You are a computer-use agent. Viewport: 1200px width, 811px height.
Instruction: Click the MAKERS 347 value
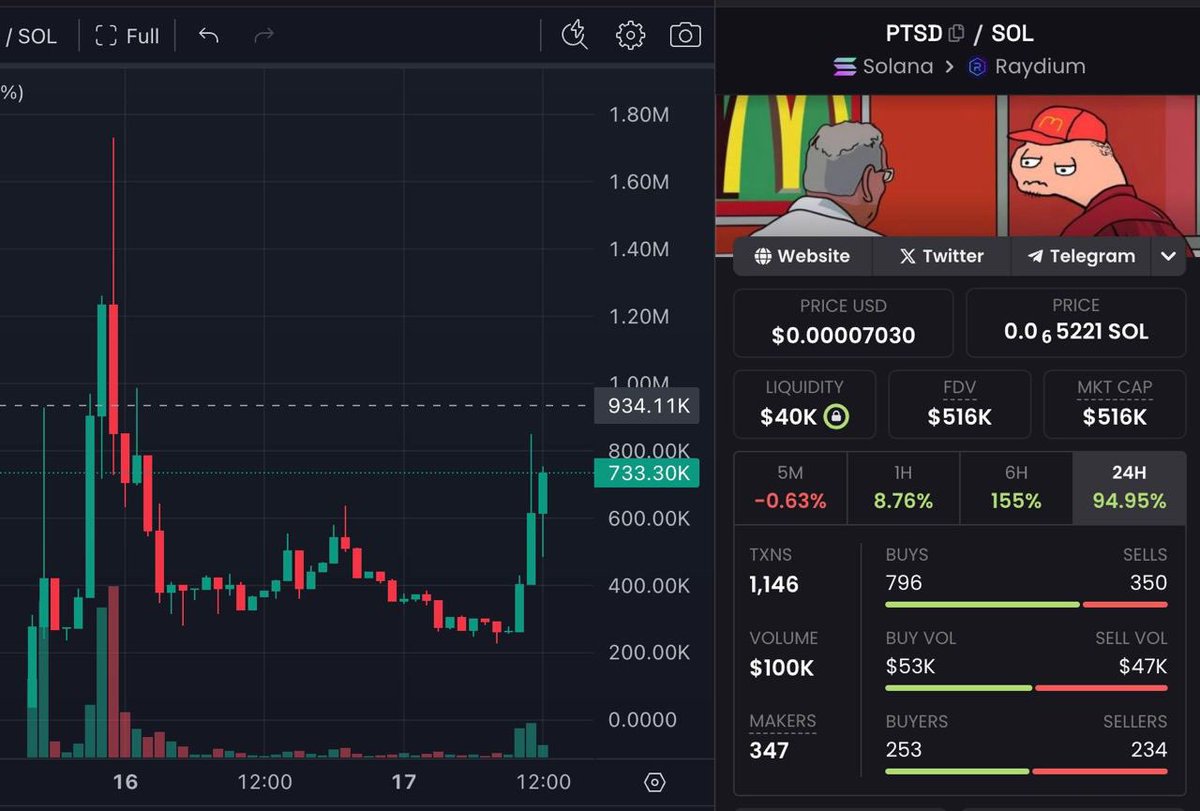pyautogui.click(x=769, y=751)
